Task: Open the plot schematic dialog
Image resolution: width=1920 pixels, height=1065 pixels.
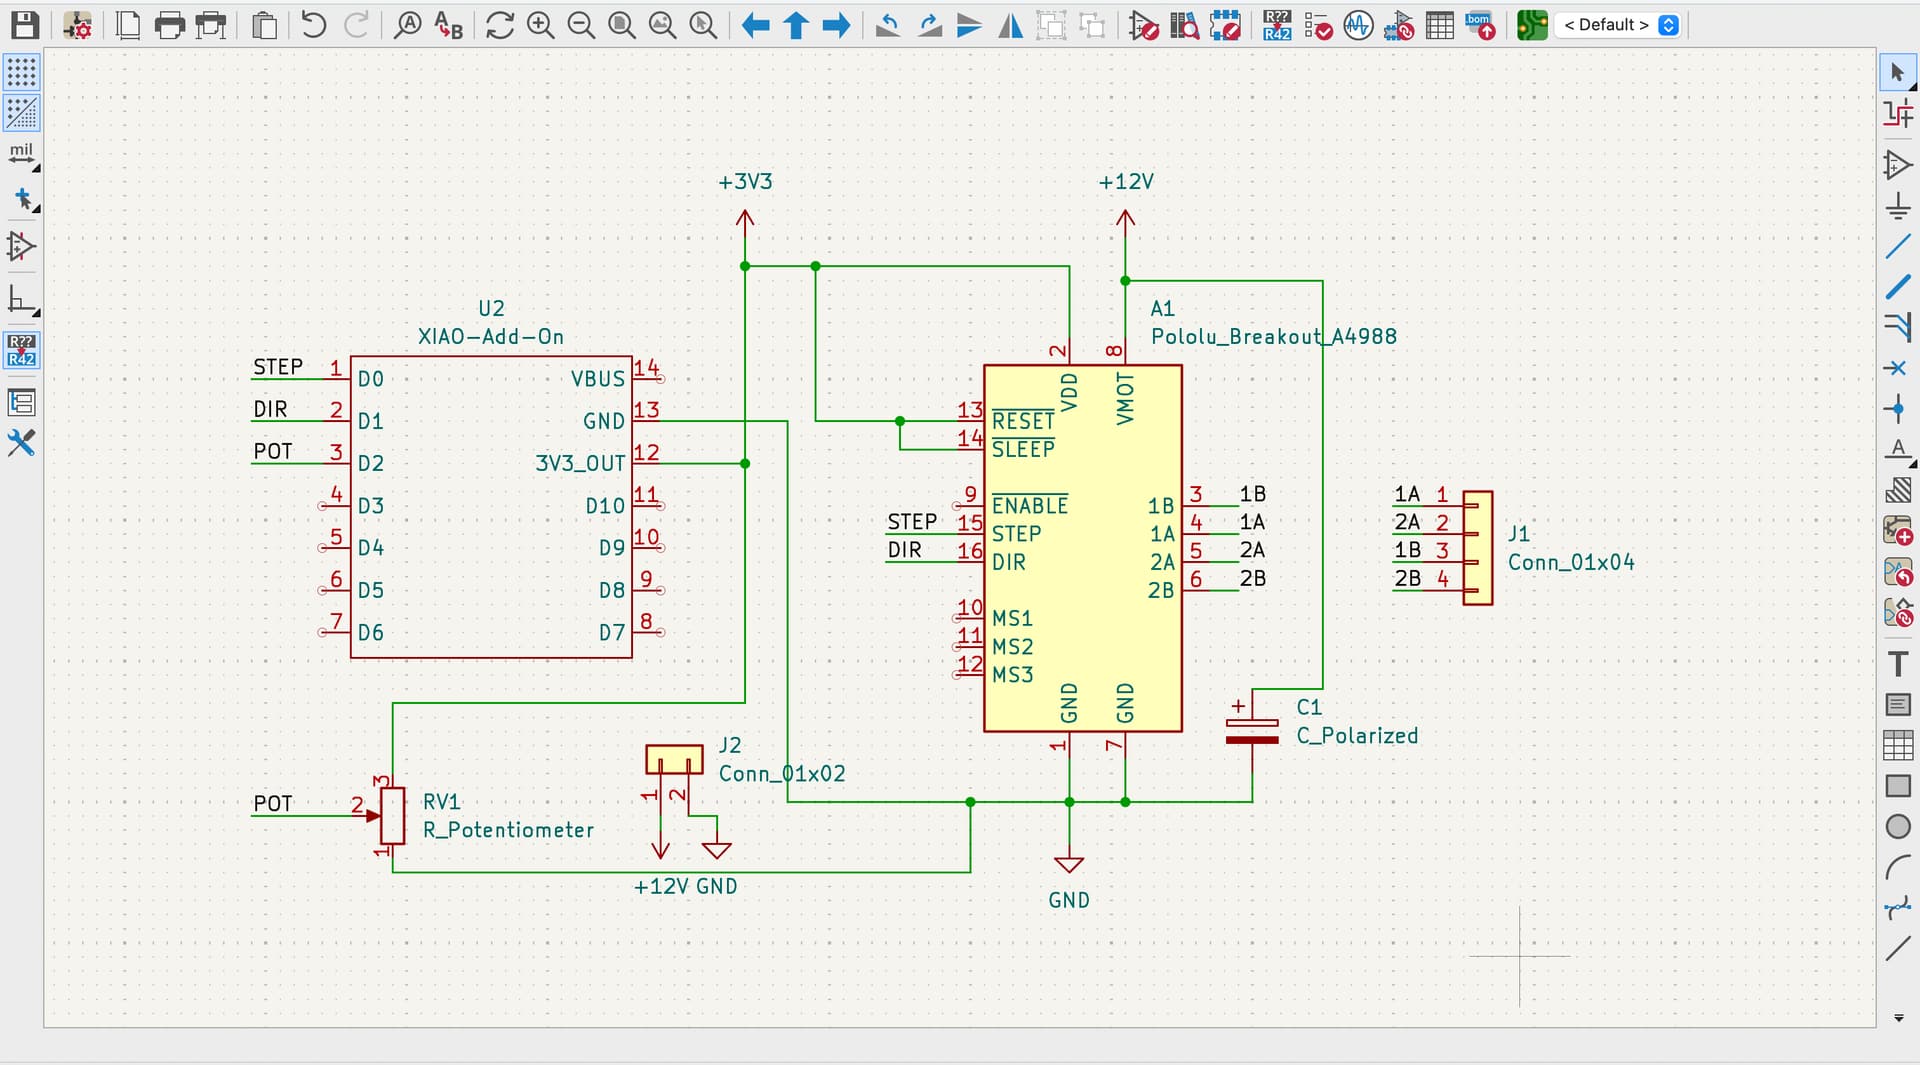Action: 210,25
